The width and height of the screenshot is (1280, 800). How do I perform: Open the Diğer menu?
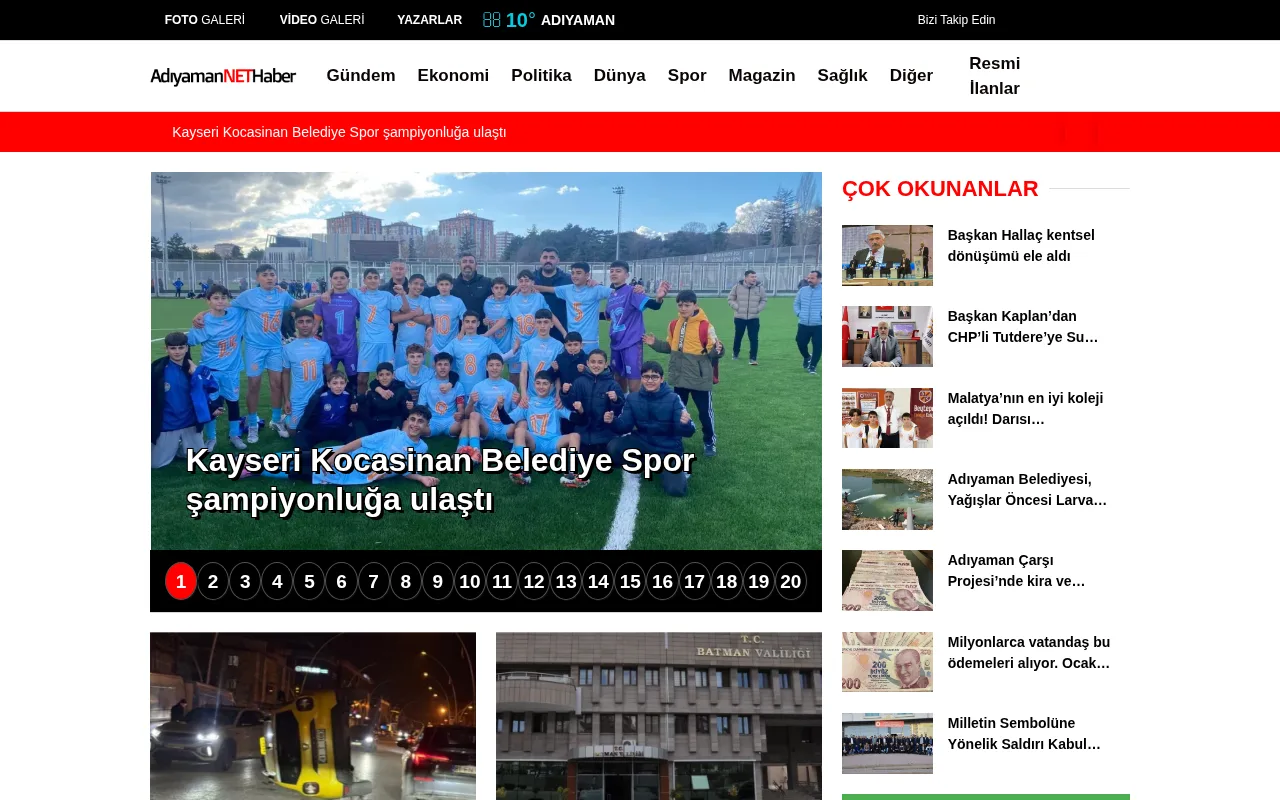[911, 75]
